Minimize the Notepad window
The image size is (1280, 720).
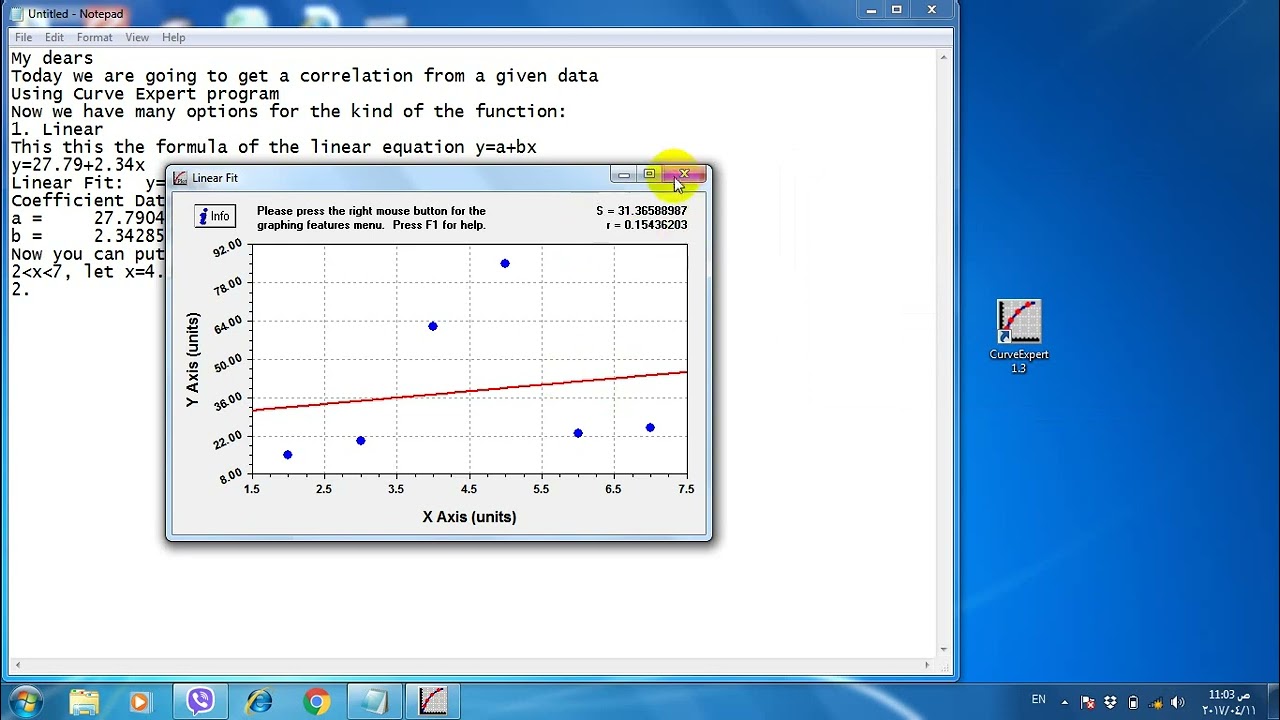(x=871, y=10)
